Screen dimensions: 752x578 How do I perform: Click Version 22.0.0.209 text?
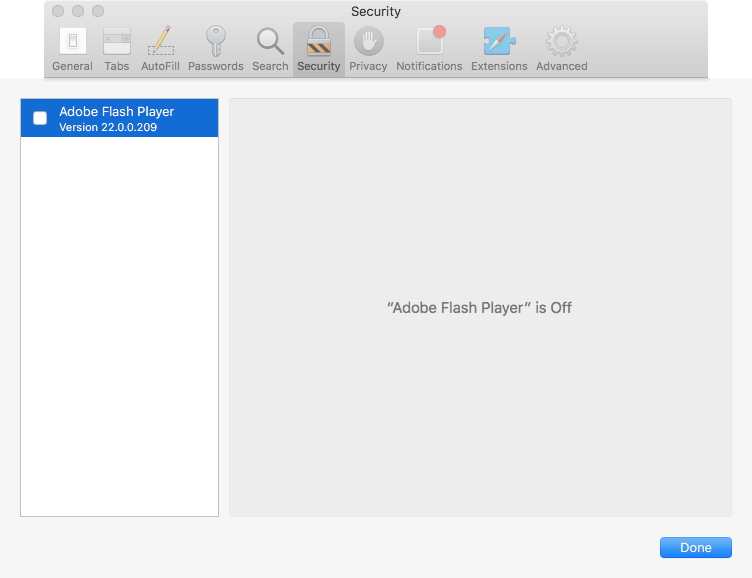(108, 127)
